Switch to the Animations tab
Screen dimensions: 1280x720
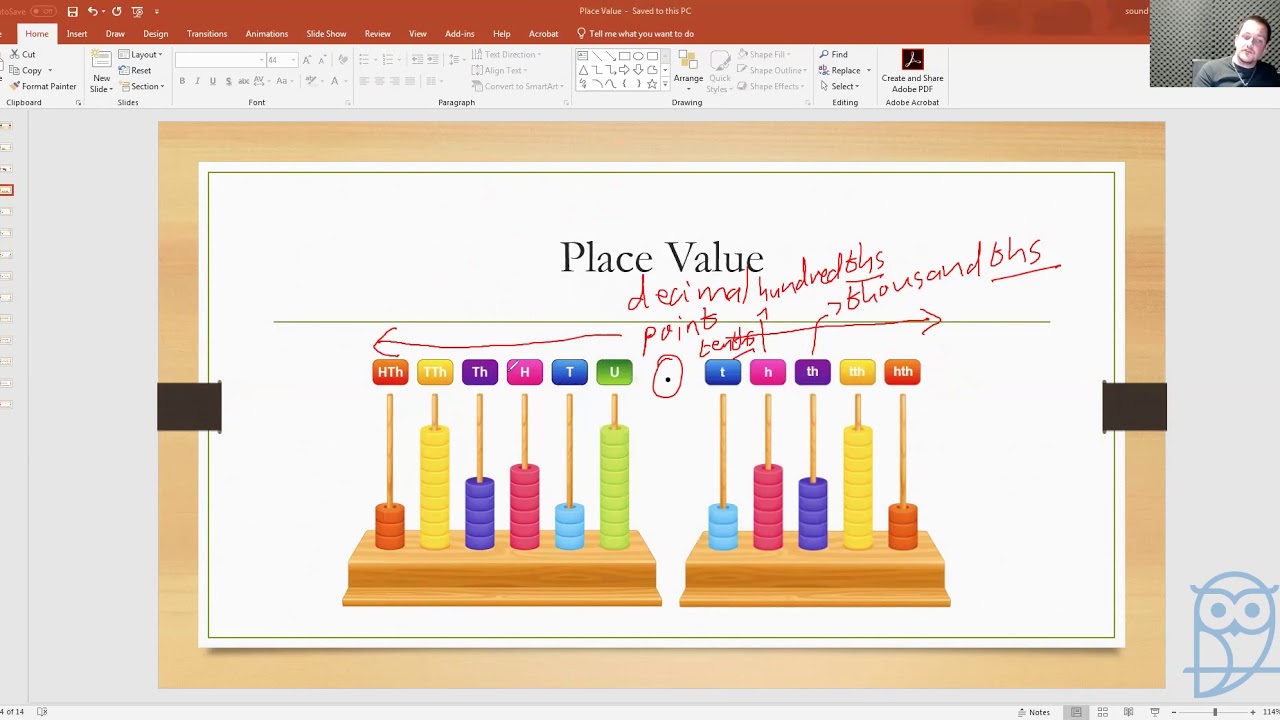click(267, 33)
